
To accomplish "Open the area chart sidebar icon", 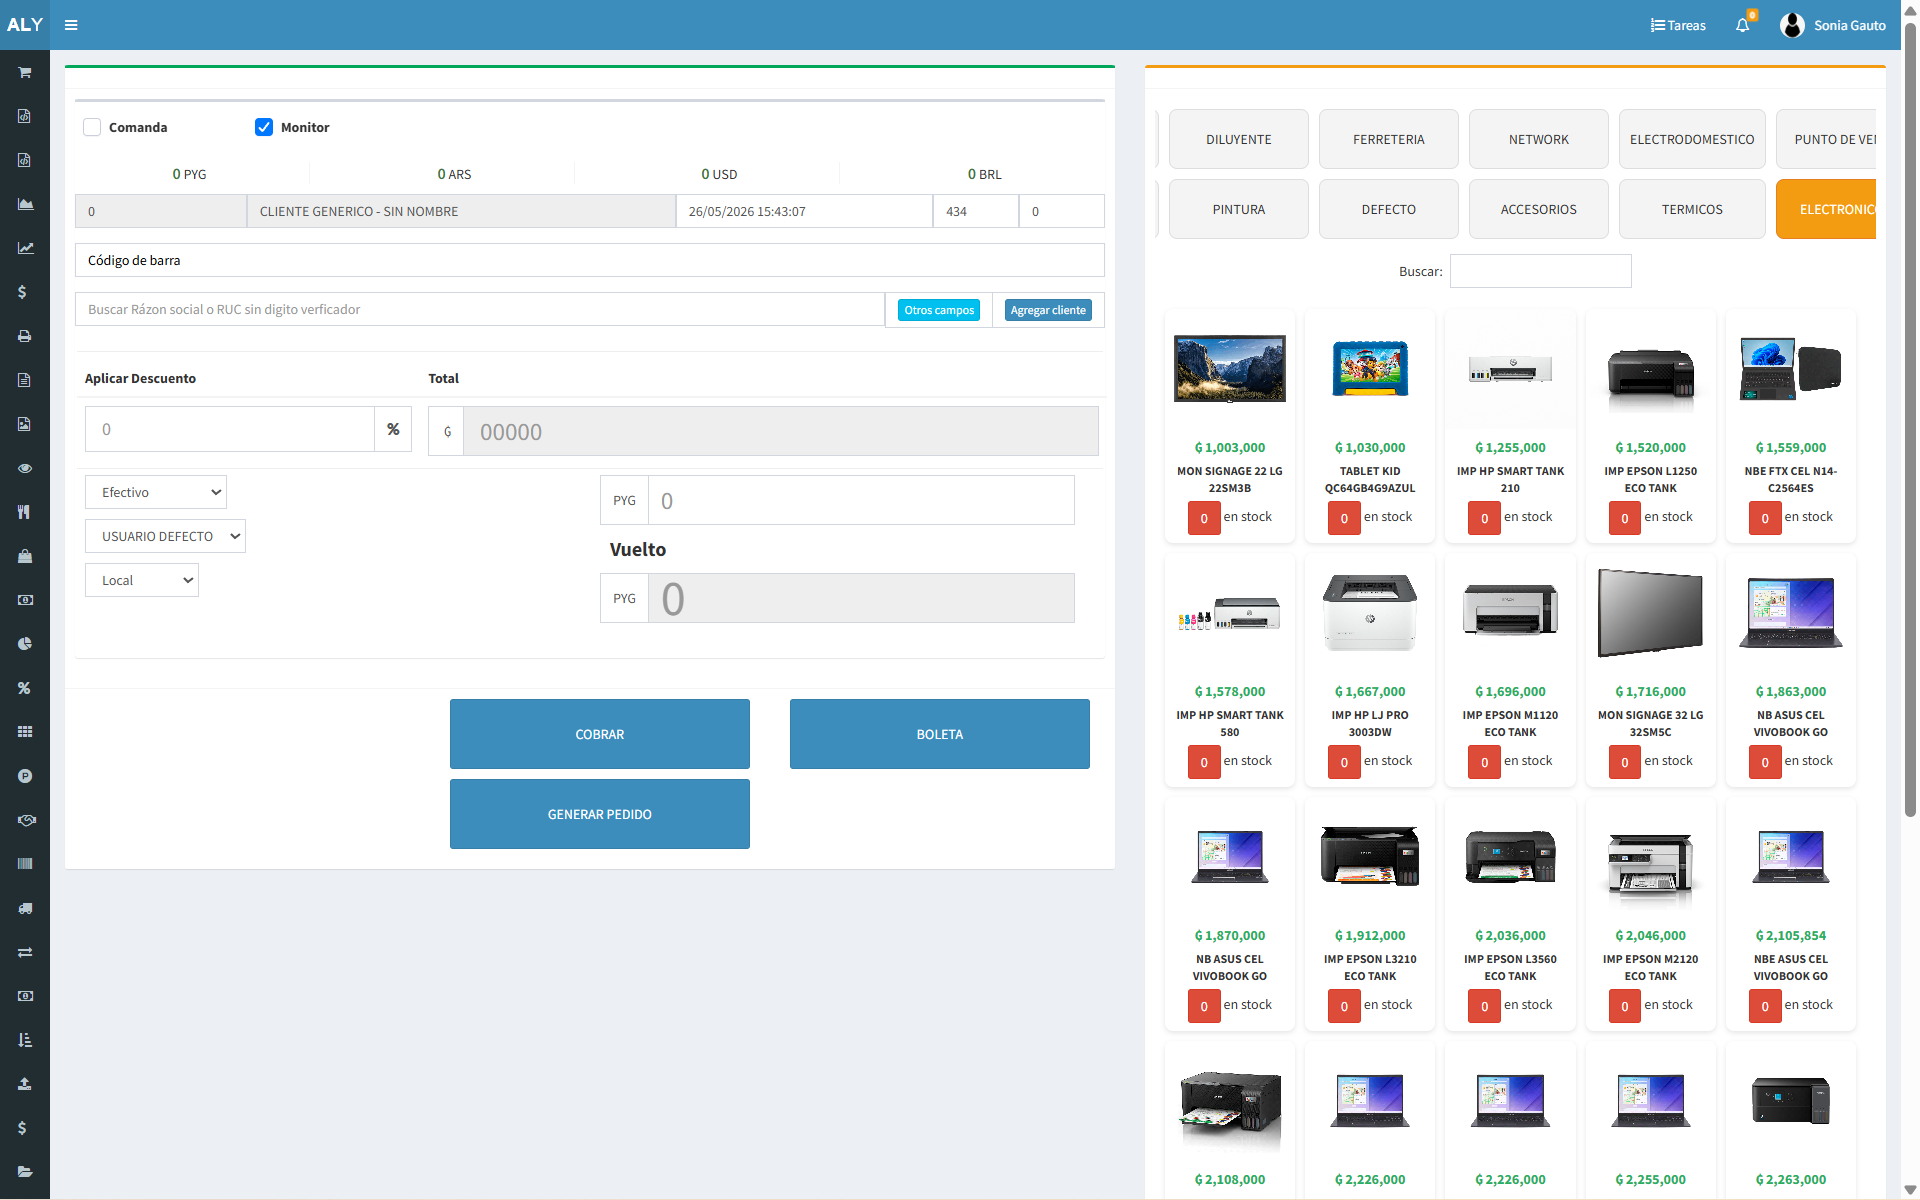I will click(25, 204).
